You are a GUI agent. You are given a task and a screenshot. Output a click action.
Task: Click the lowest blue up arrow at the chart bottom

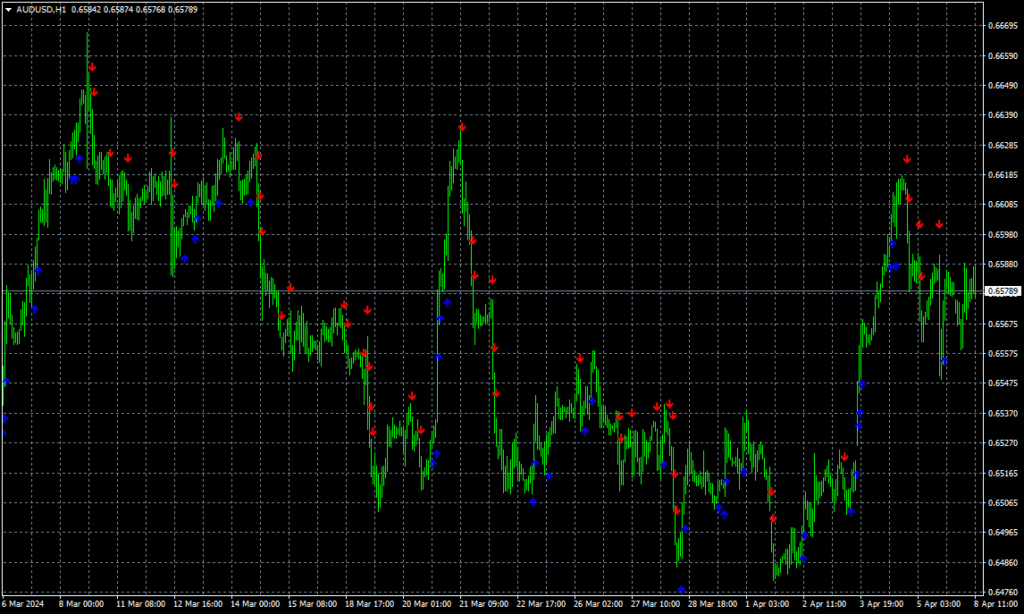coord(681,589)
